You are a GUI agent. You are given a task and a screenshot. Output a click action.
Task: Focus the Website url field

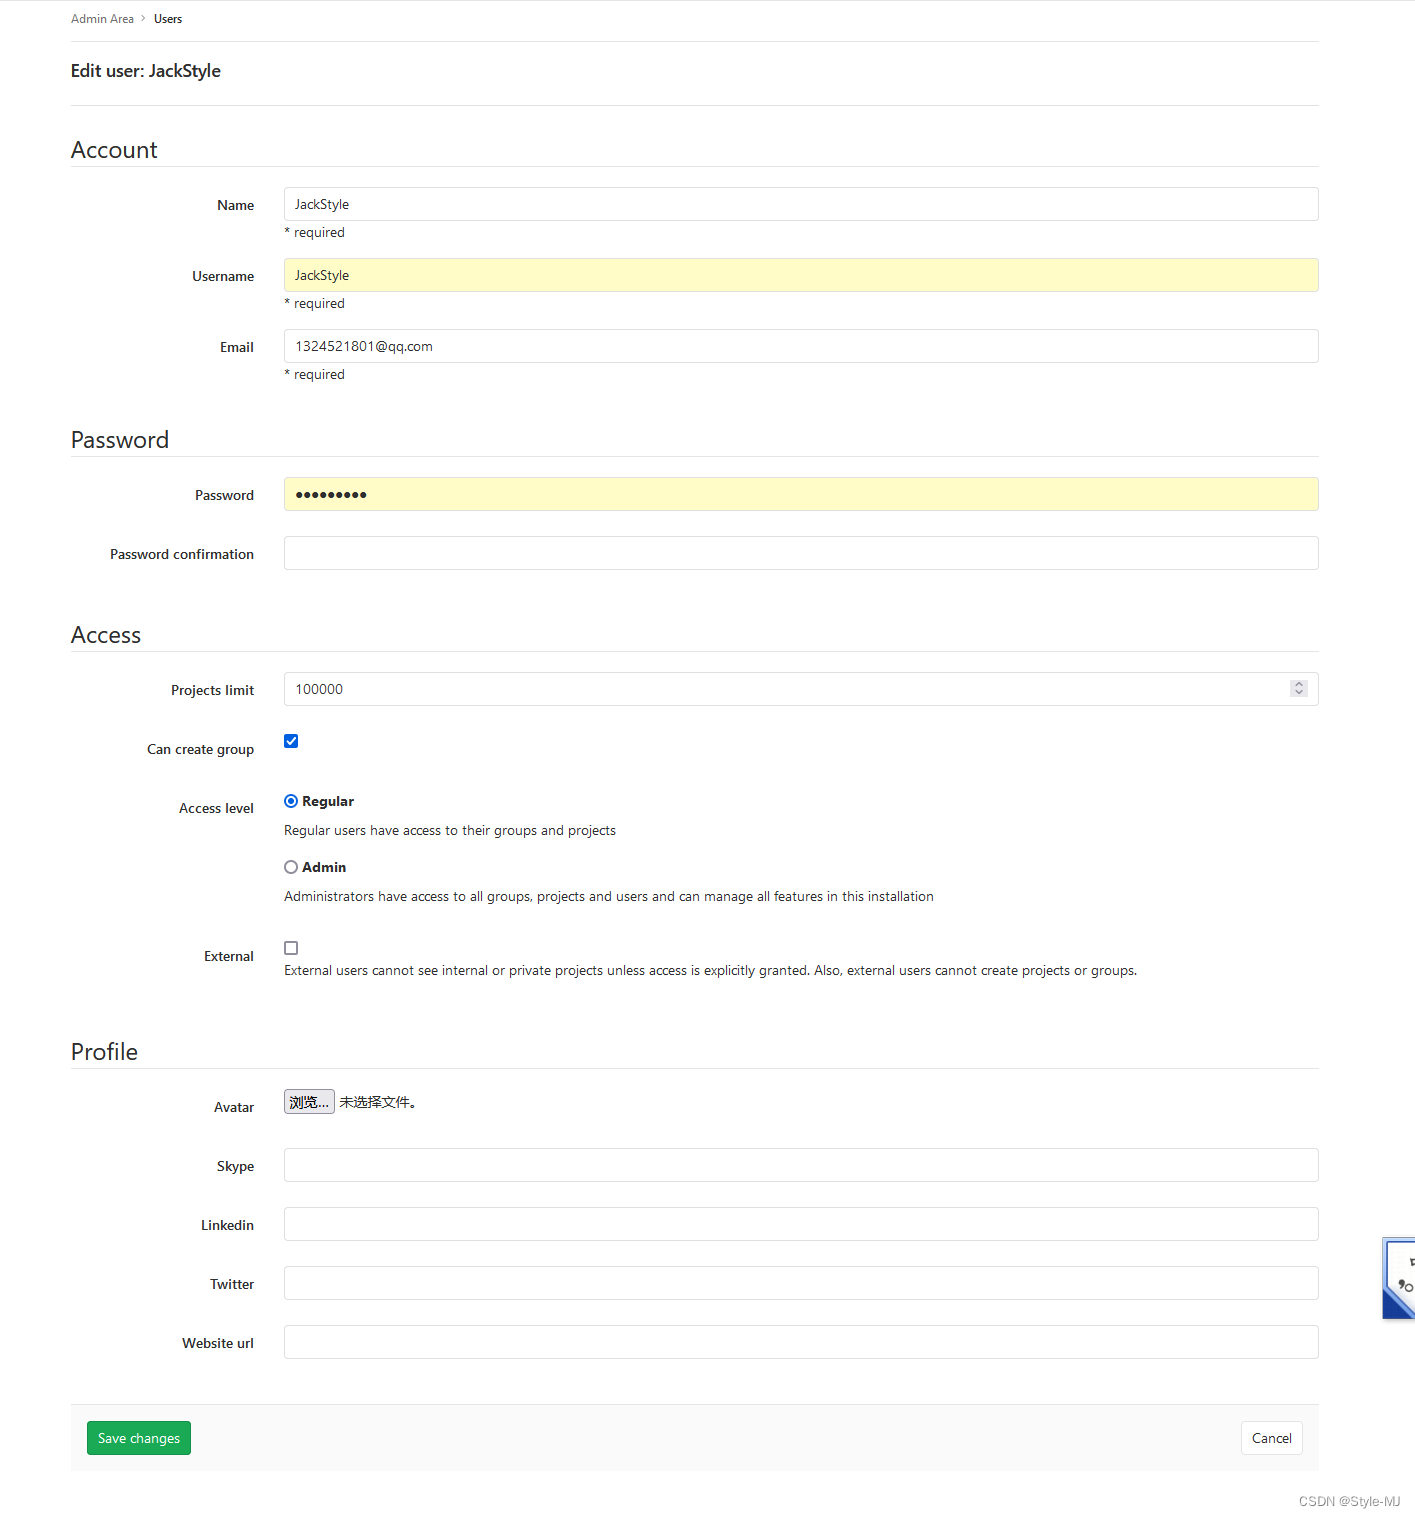[x=801, y=1342]
